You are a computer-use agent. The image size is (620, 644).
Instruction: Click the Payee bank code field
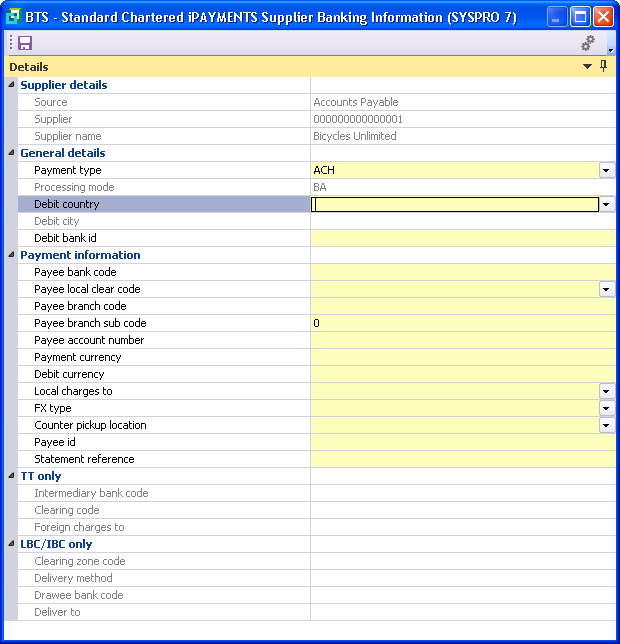463,272
